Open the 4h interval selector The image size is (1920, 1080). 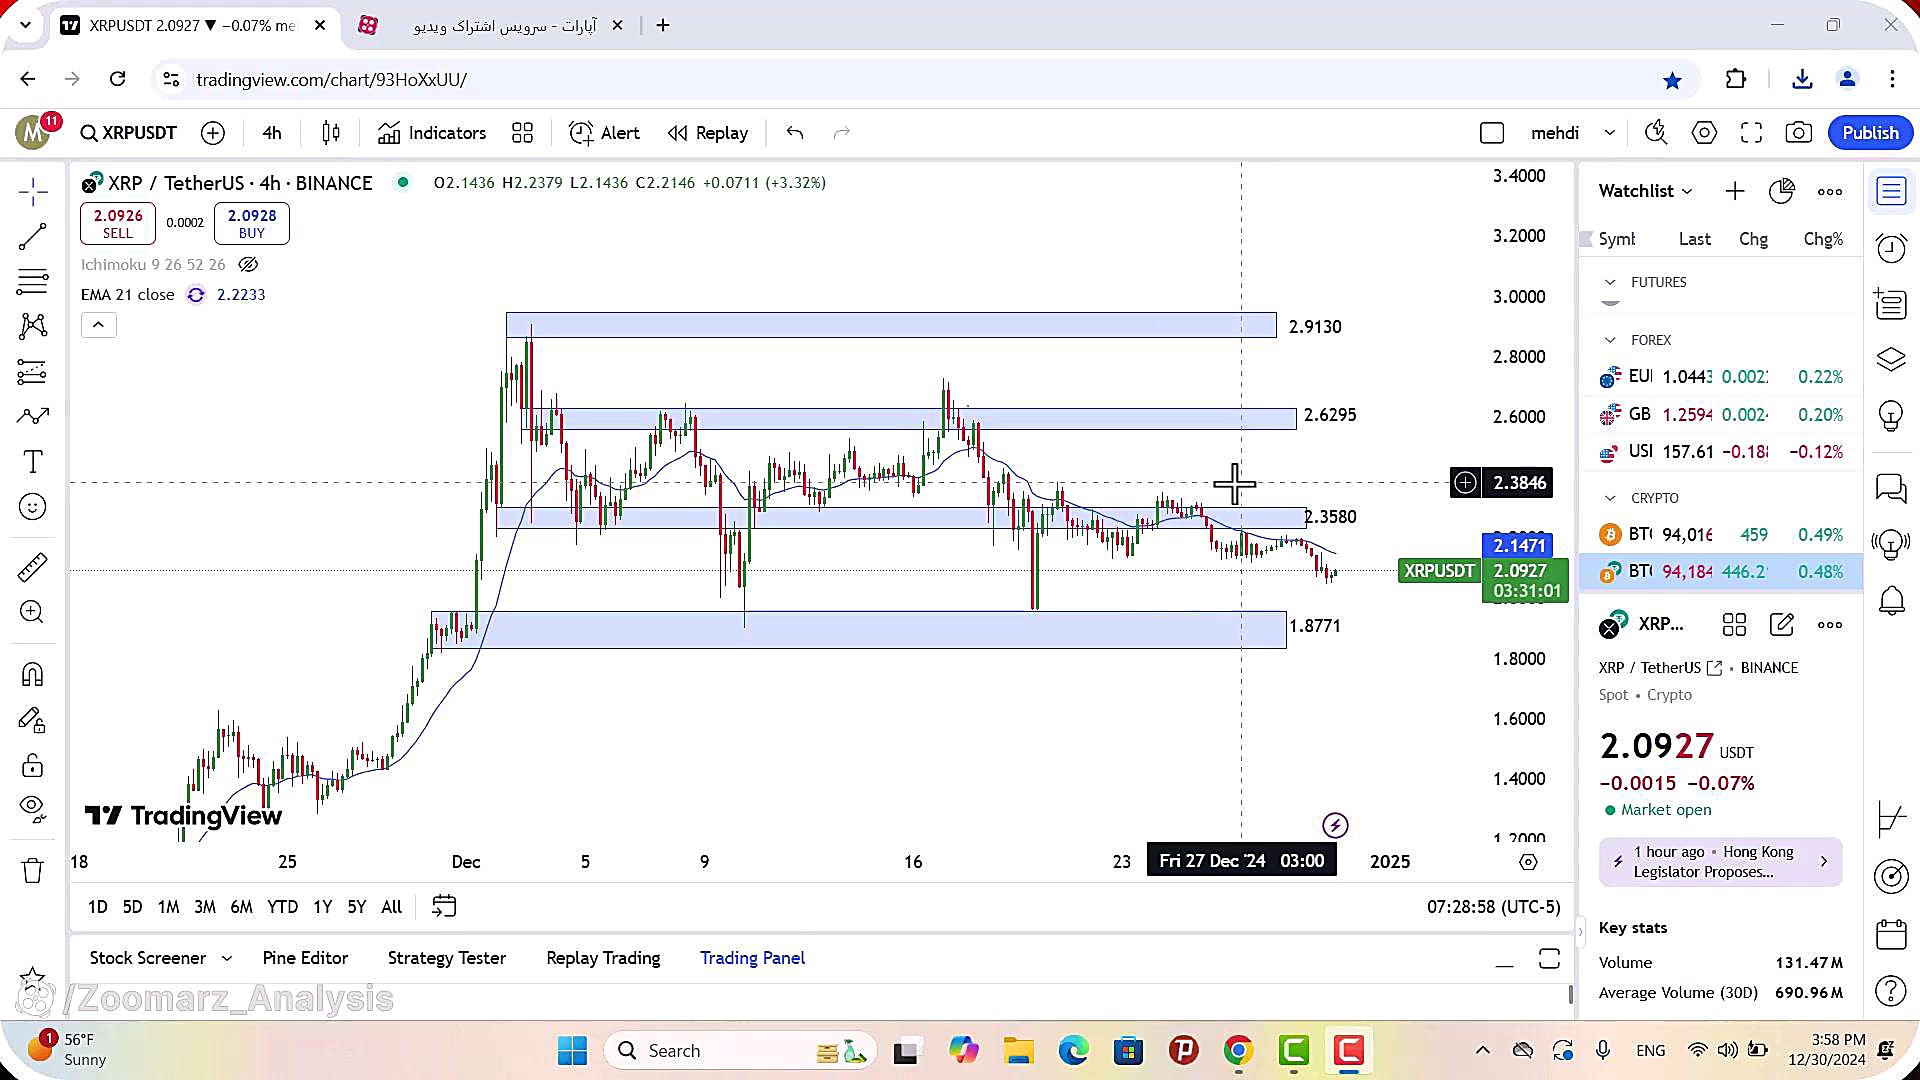[x=272, y=133]
